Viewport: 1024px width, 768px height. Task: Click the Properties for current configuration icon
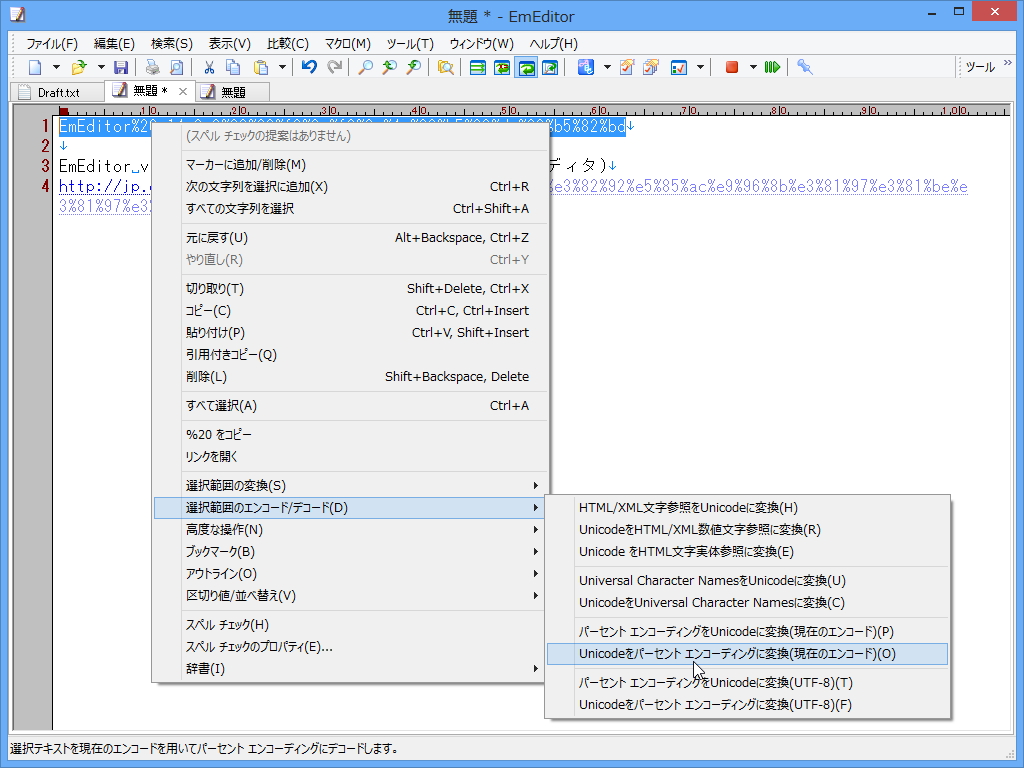(x=627, y=67)
